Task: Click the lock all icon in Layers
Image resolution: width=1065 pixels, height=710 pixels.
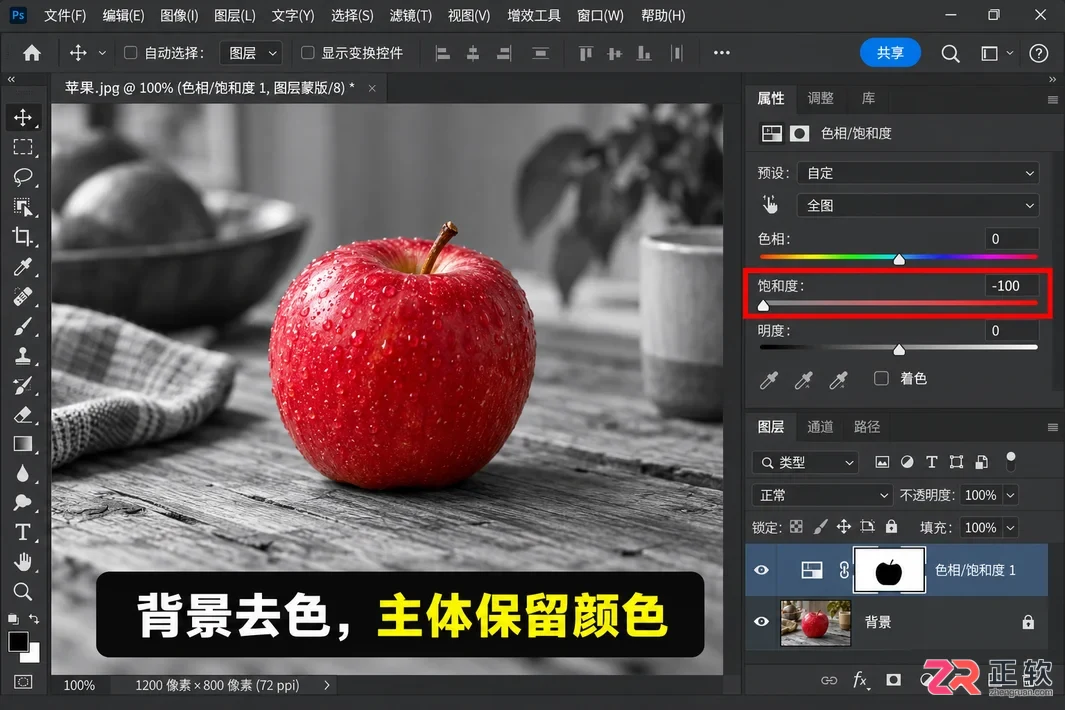Action: 891,527
